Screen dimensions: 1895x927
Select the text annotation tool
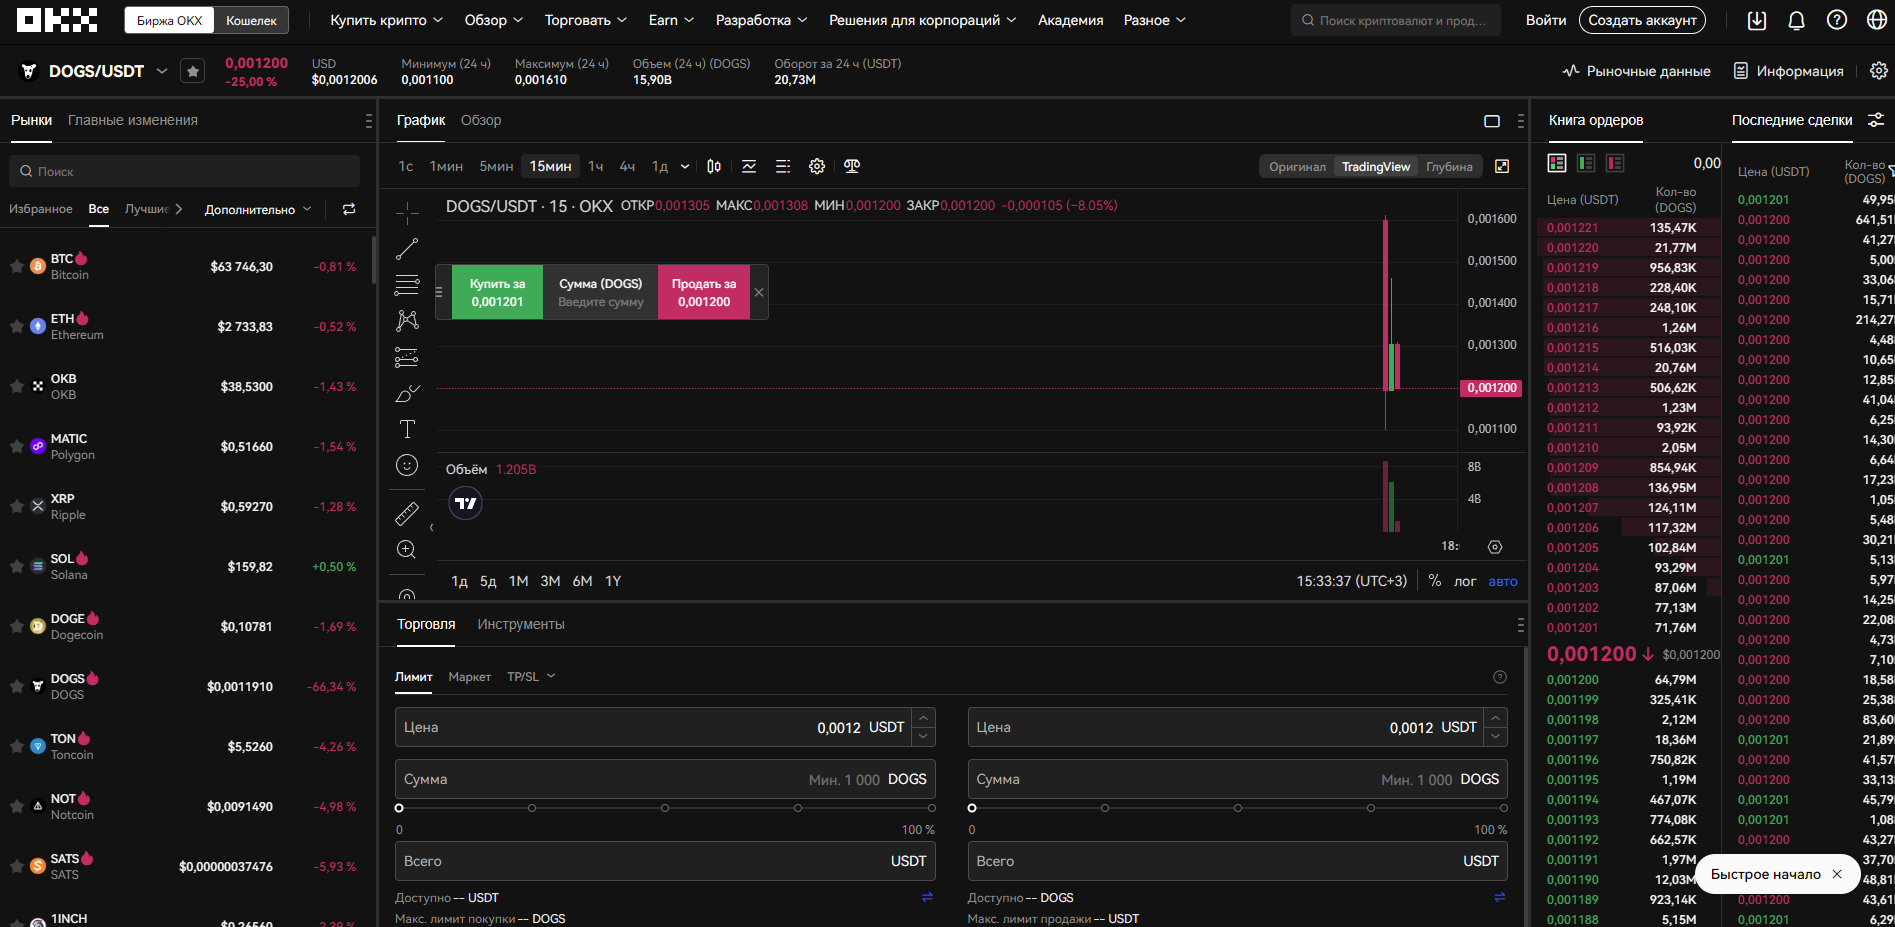coord(407,429)
